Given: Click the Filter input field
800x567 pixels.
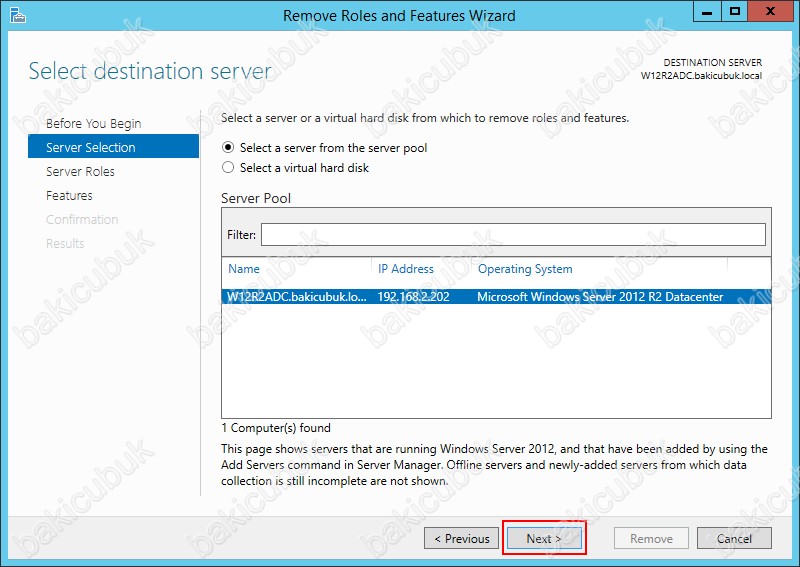Looking at the screenshot, I should click(513, 235).
